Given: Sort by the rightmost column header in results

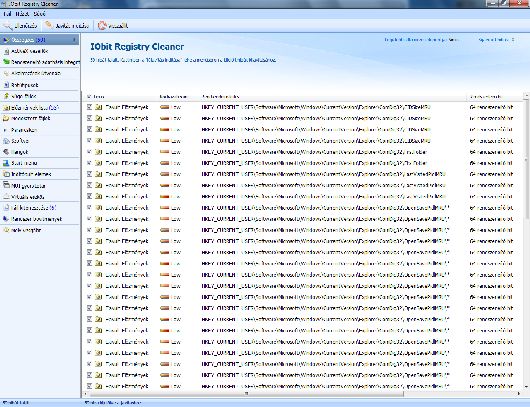Looking at the screenshot, I should pyautogui.click(x=485, y=97).
